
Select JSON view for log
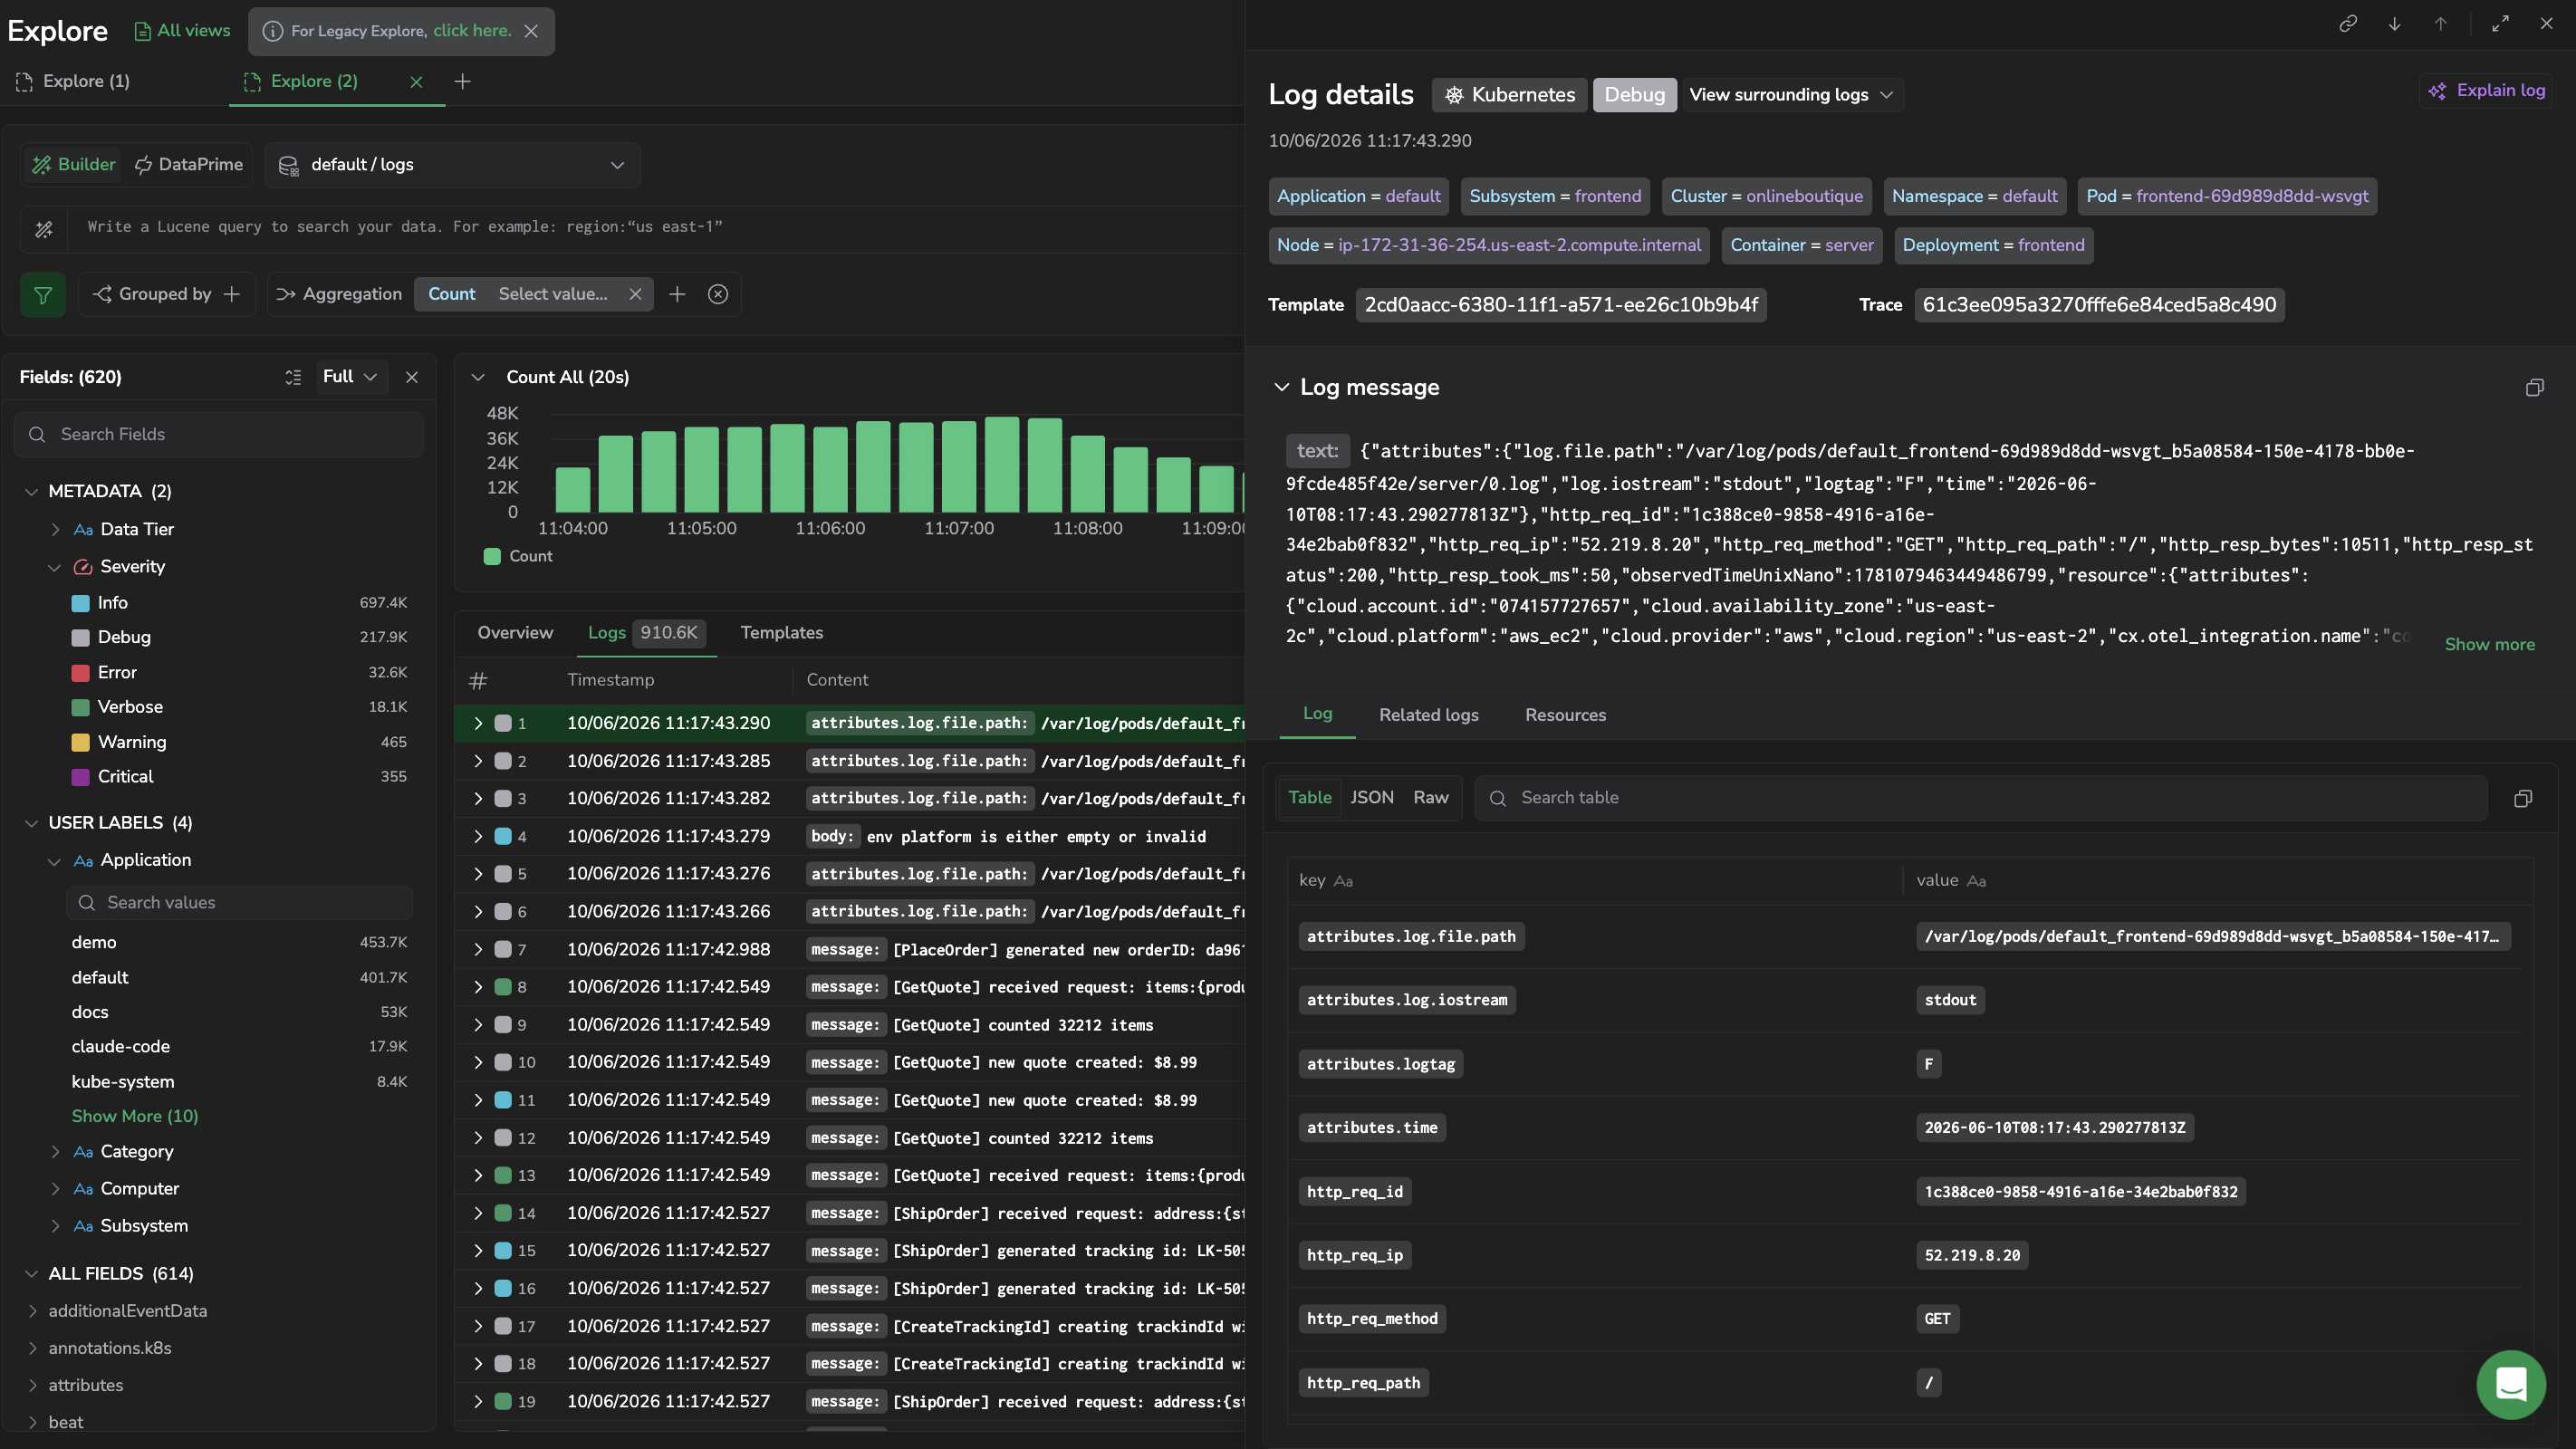1371,798
